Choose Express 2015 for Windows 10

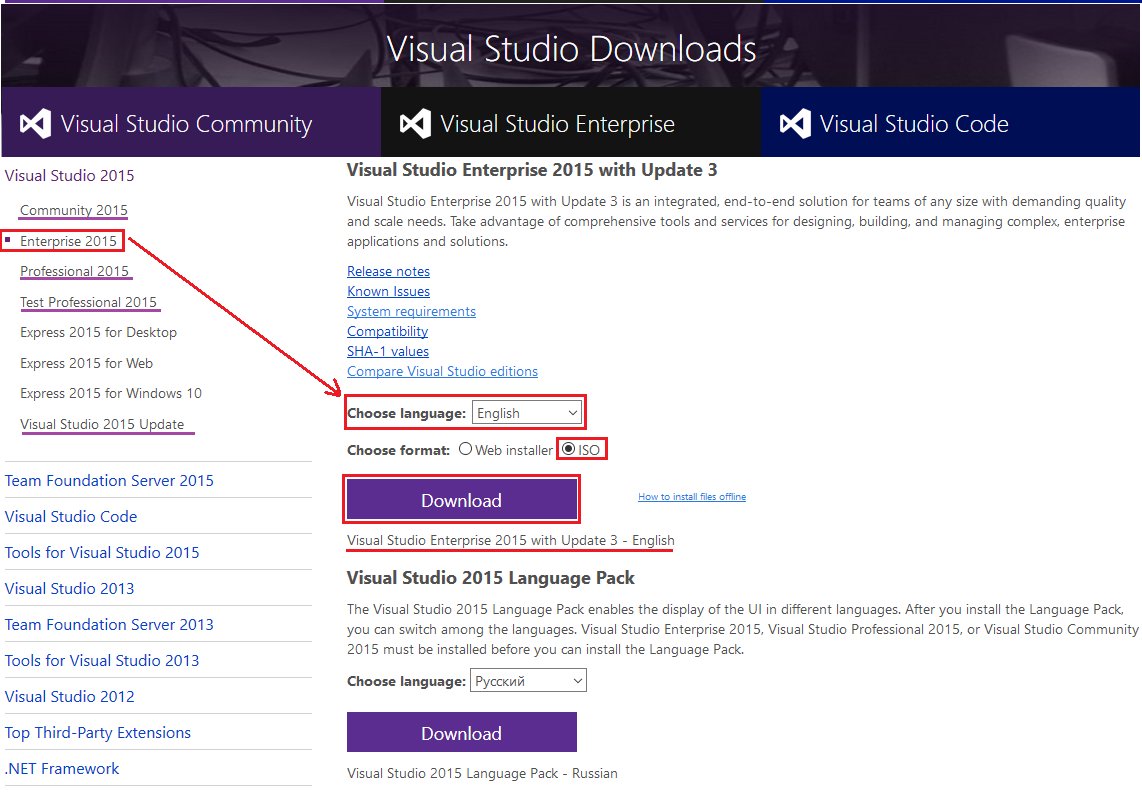pyautogui.click(x=111, y=393)
